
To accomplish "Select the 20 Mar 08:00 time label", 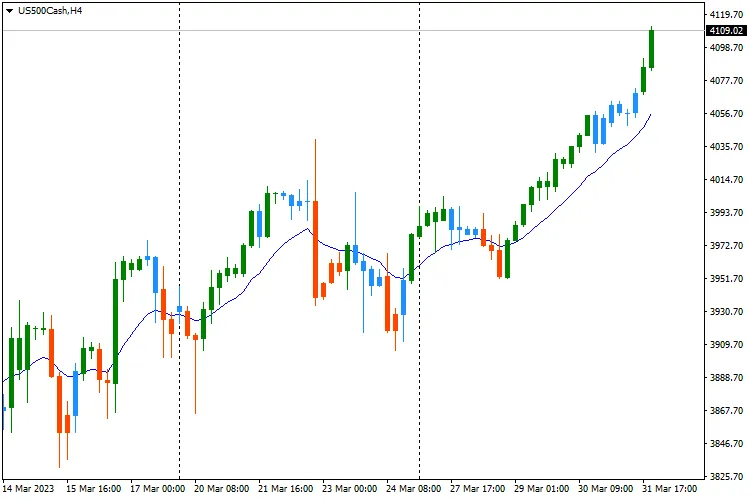I will (x=221, y=490).
